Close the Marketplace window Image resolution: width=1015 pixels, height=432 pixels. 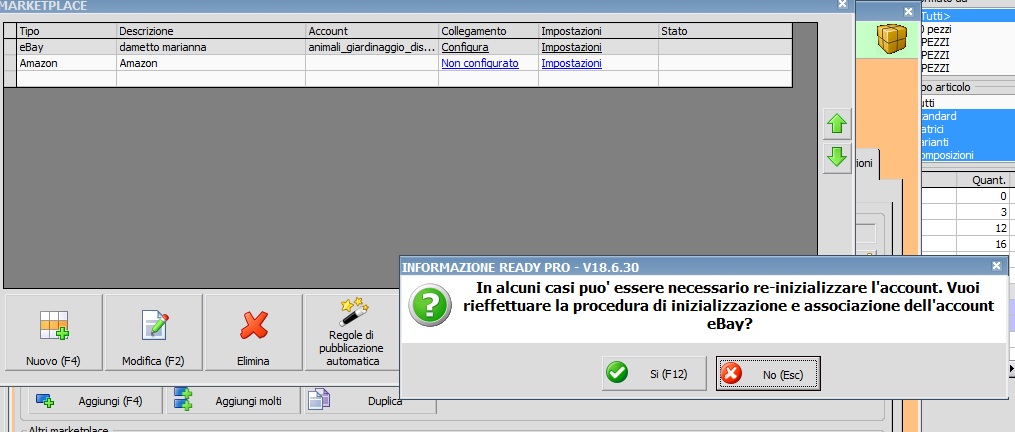pos(842,5)
